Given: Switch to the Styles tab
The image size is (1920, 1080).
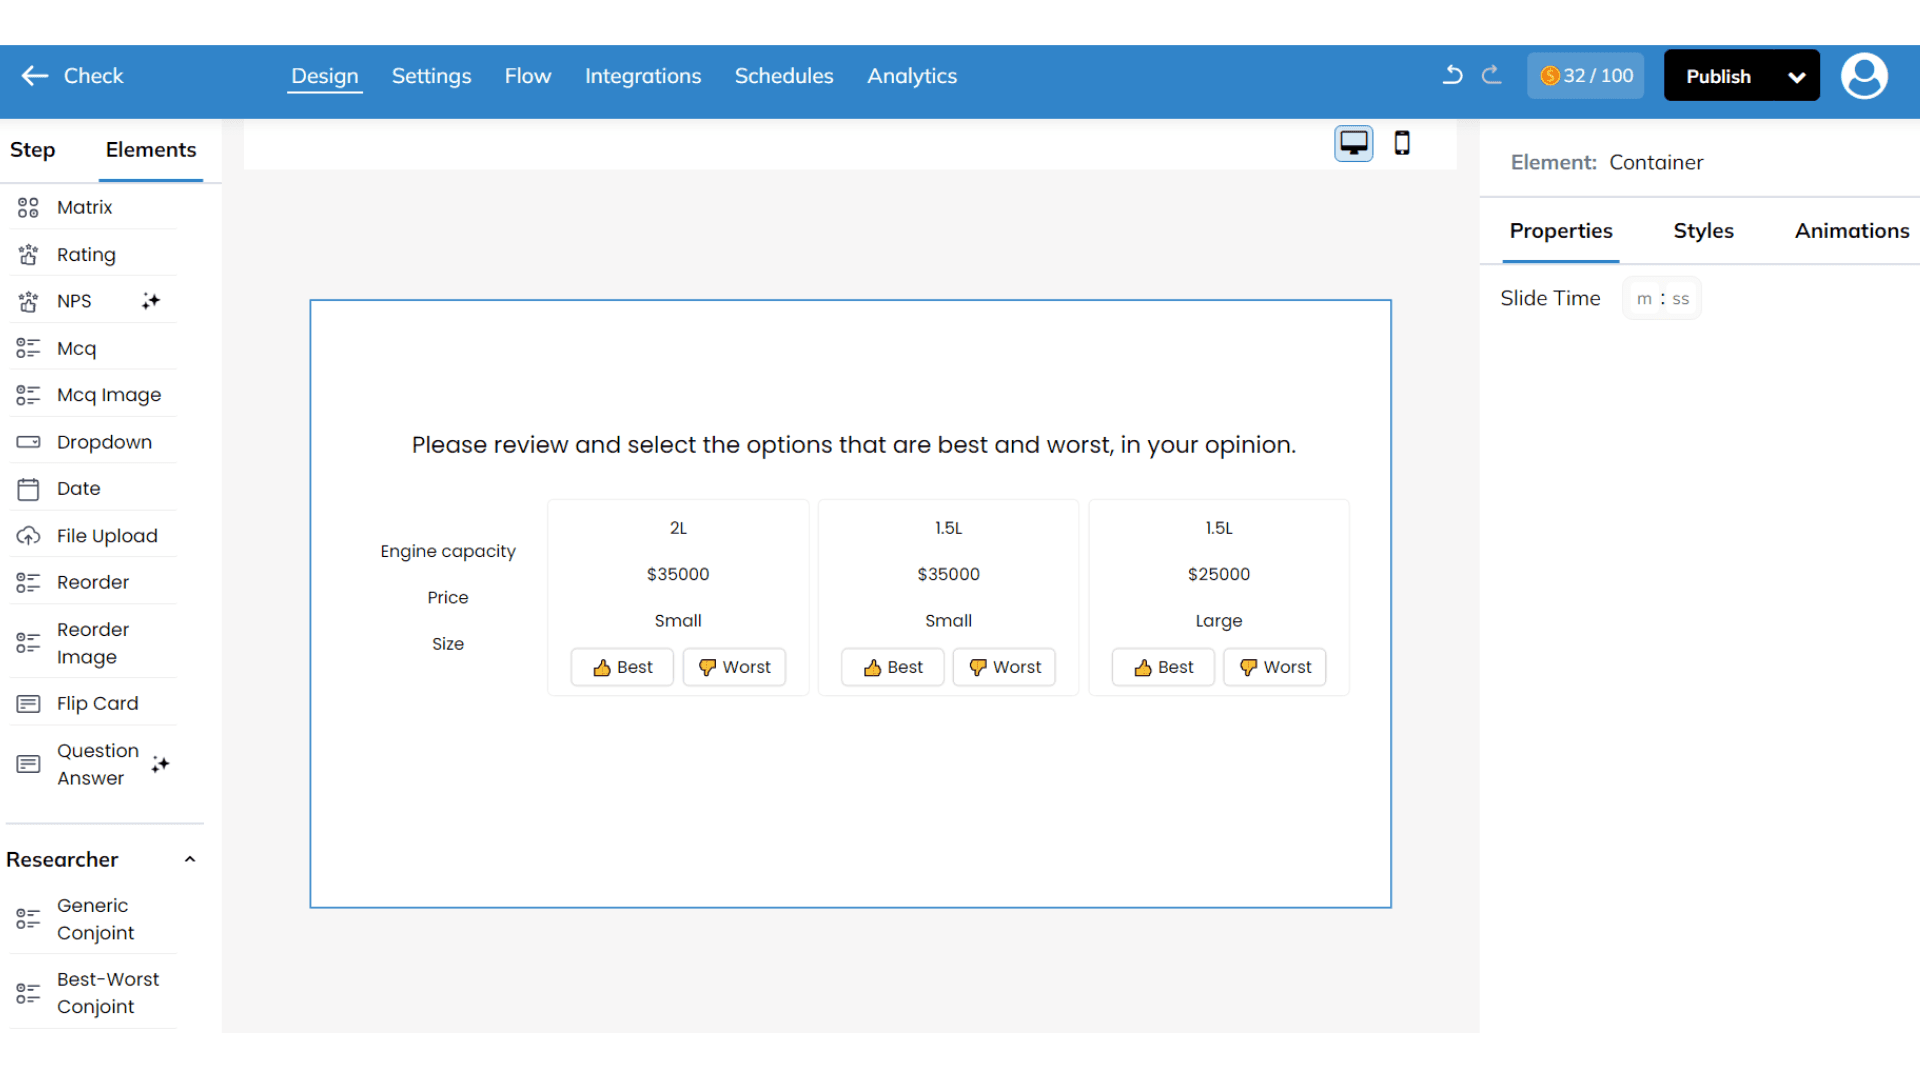Looking at the screenshot, I should [1703, 231].
